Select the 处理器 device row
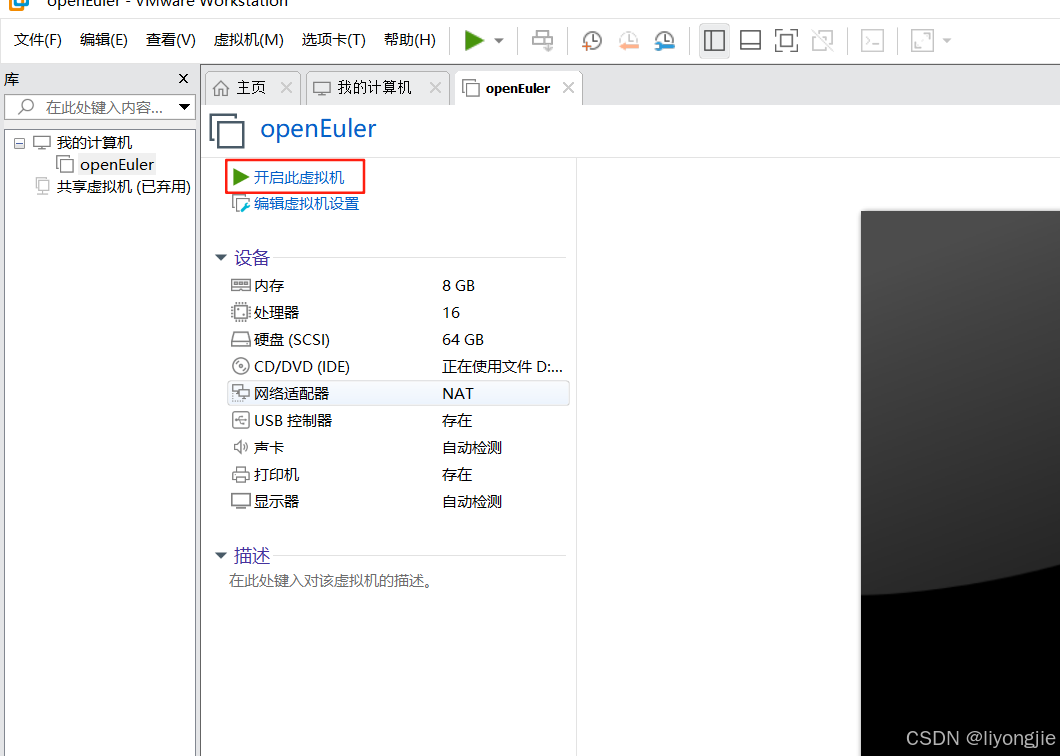1060x756 pixels. pos(398,312)
